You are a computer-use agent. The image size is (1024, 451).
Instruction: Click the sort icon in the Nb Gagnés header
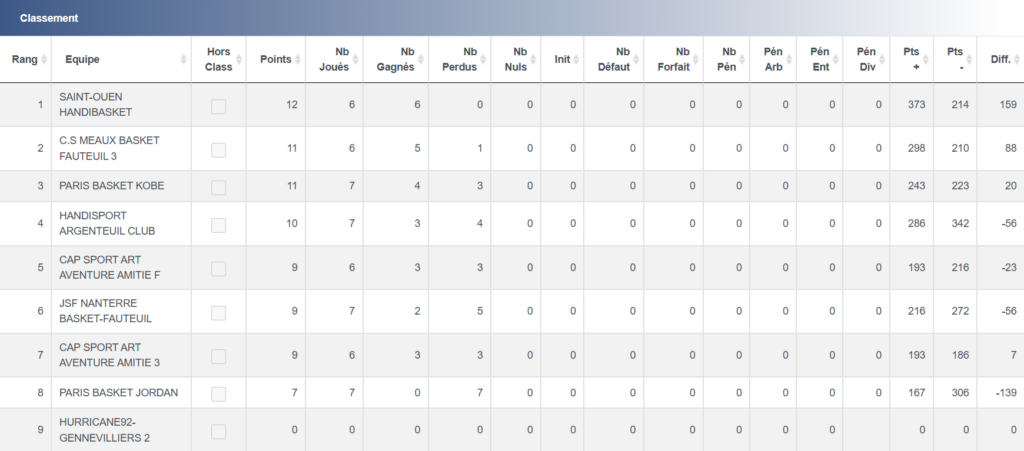click(420, 60)
